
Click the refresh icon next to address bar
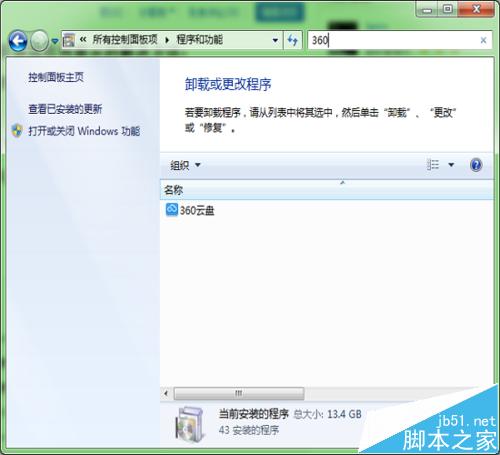tap(293, 40)
